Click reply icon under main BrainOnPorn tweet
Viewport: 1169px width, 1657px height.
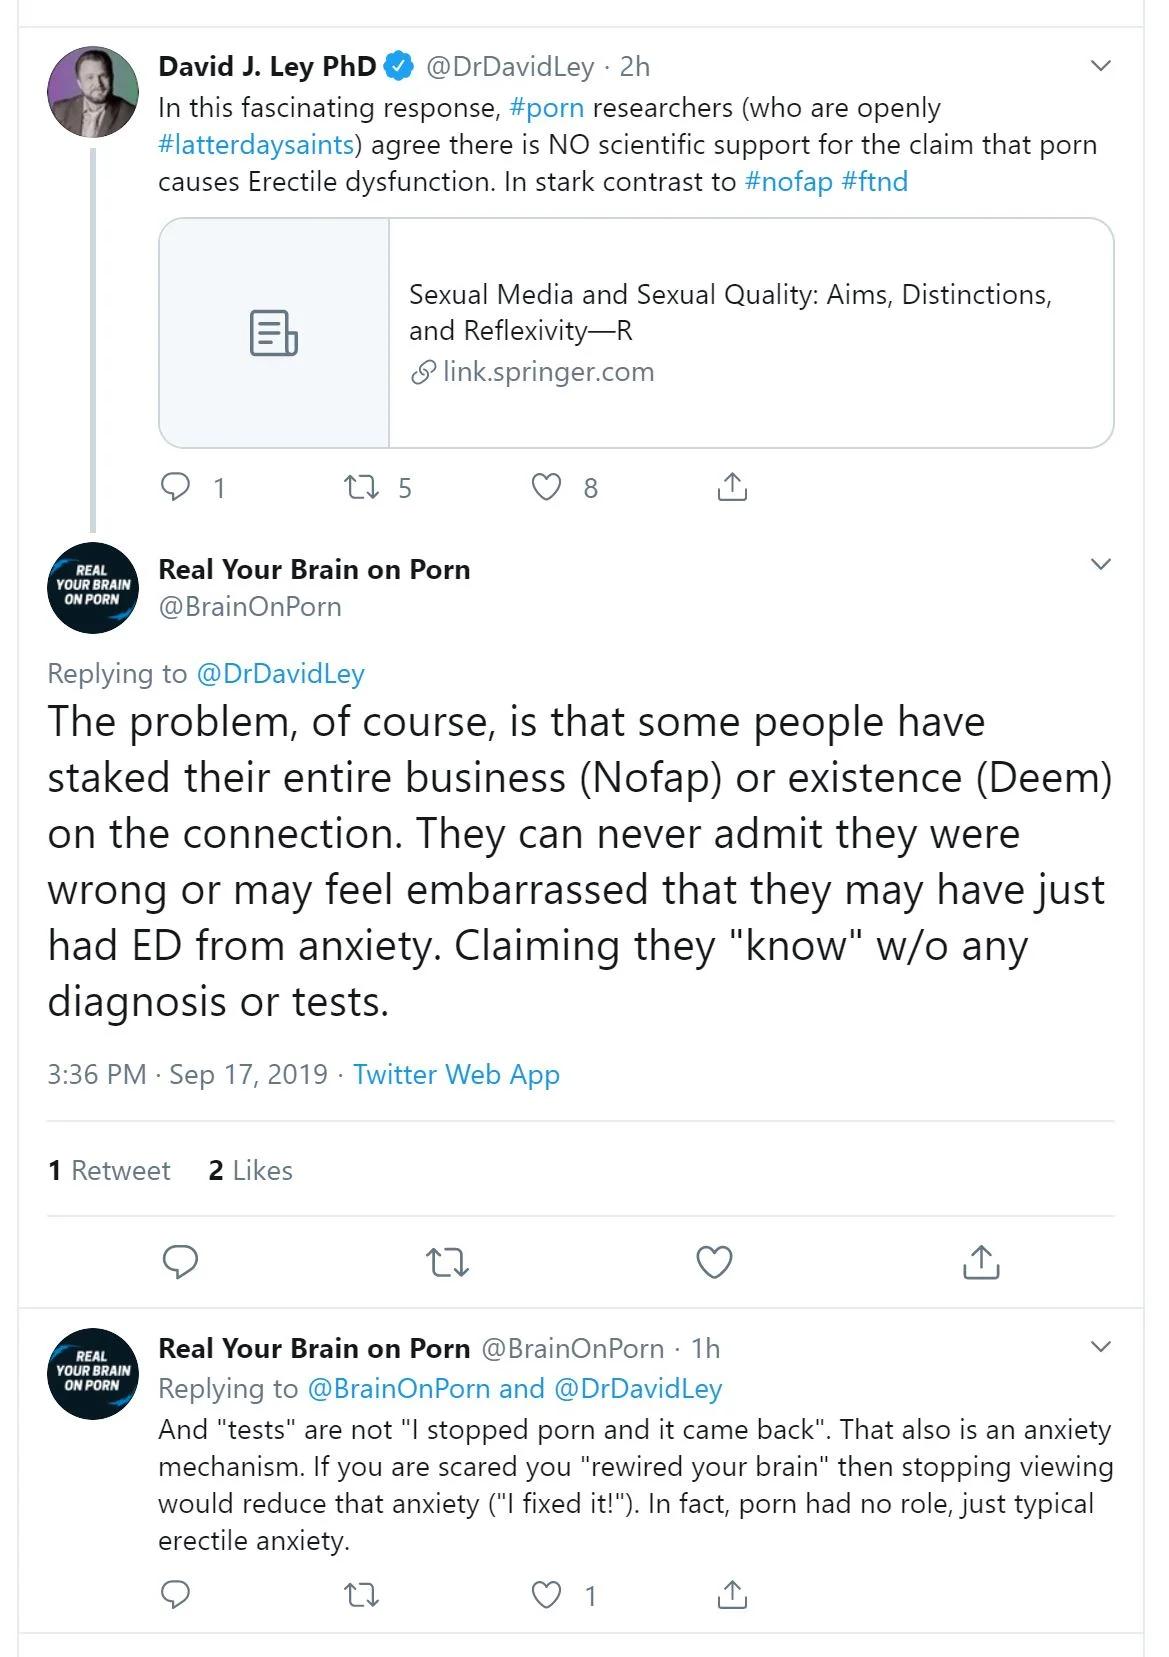tap(180, 1262)
